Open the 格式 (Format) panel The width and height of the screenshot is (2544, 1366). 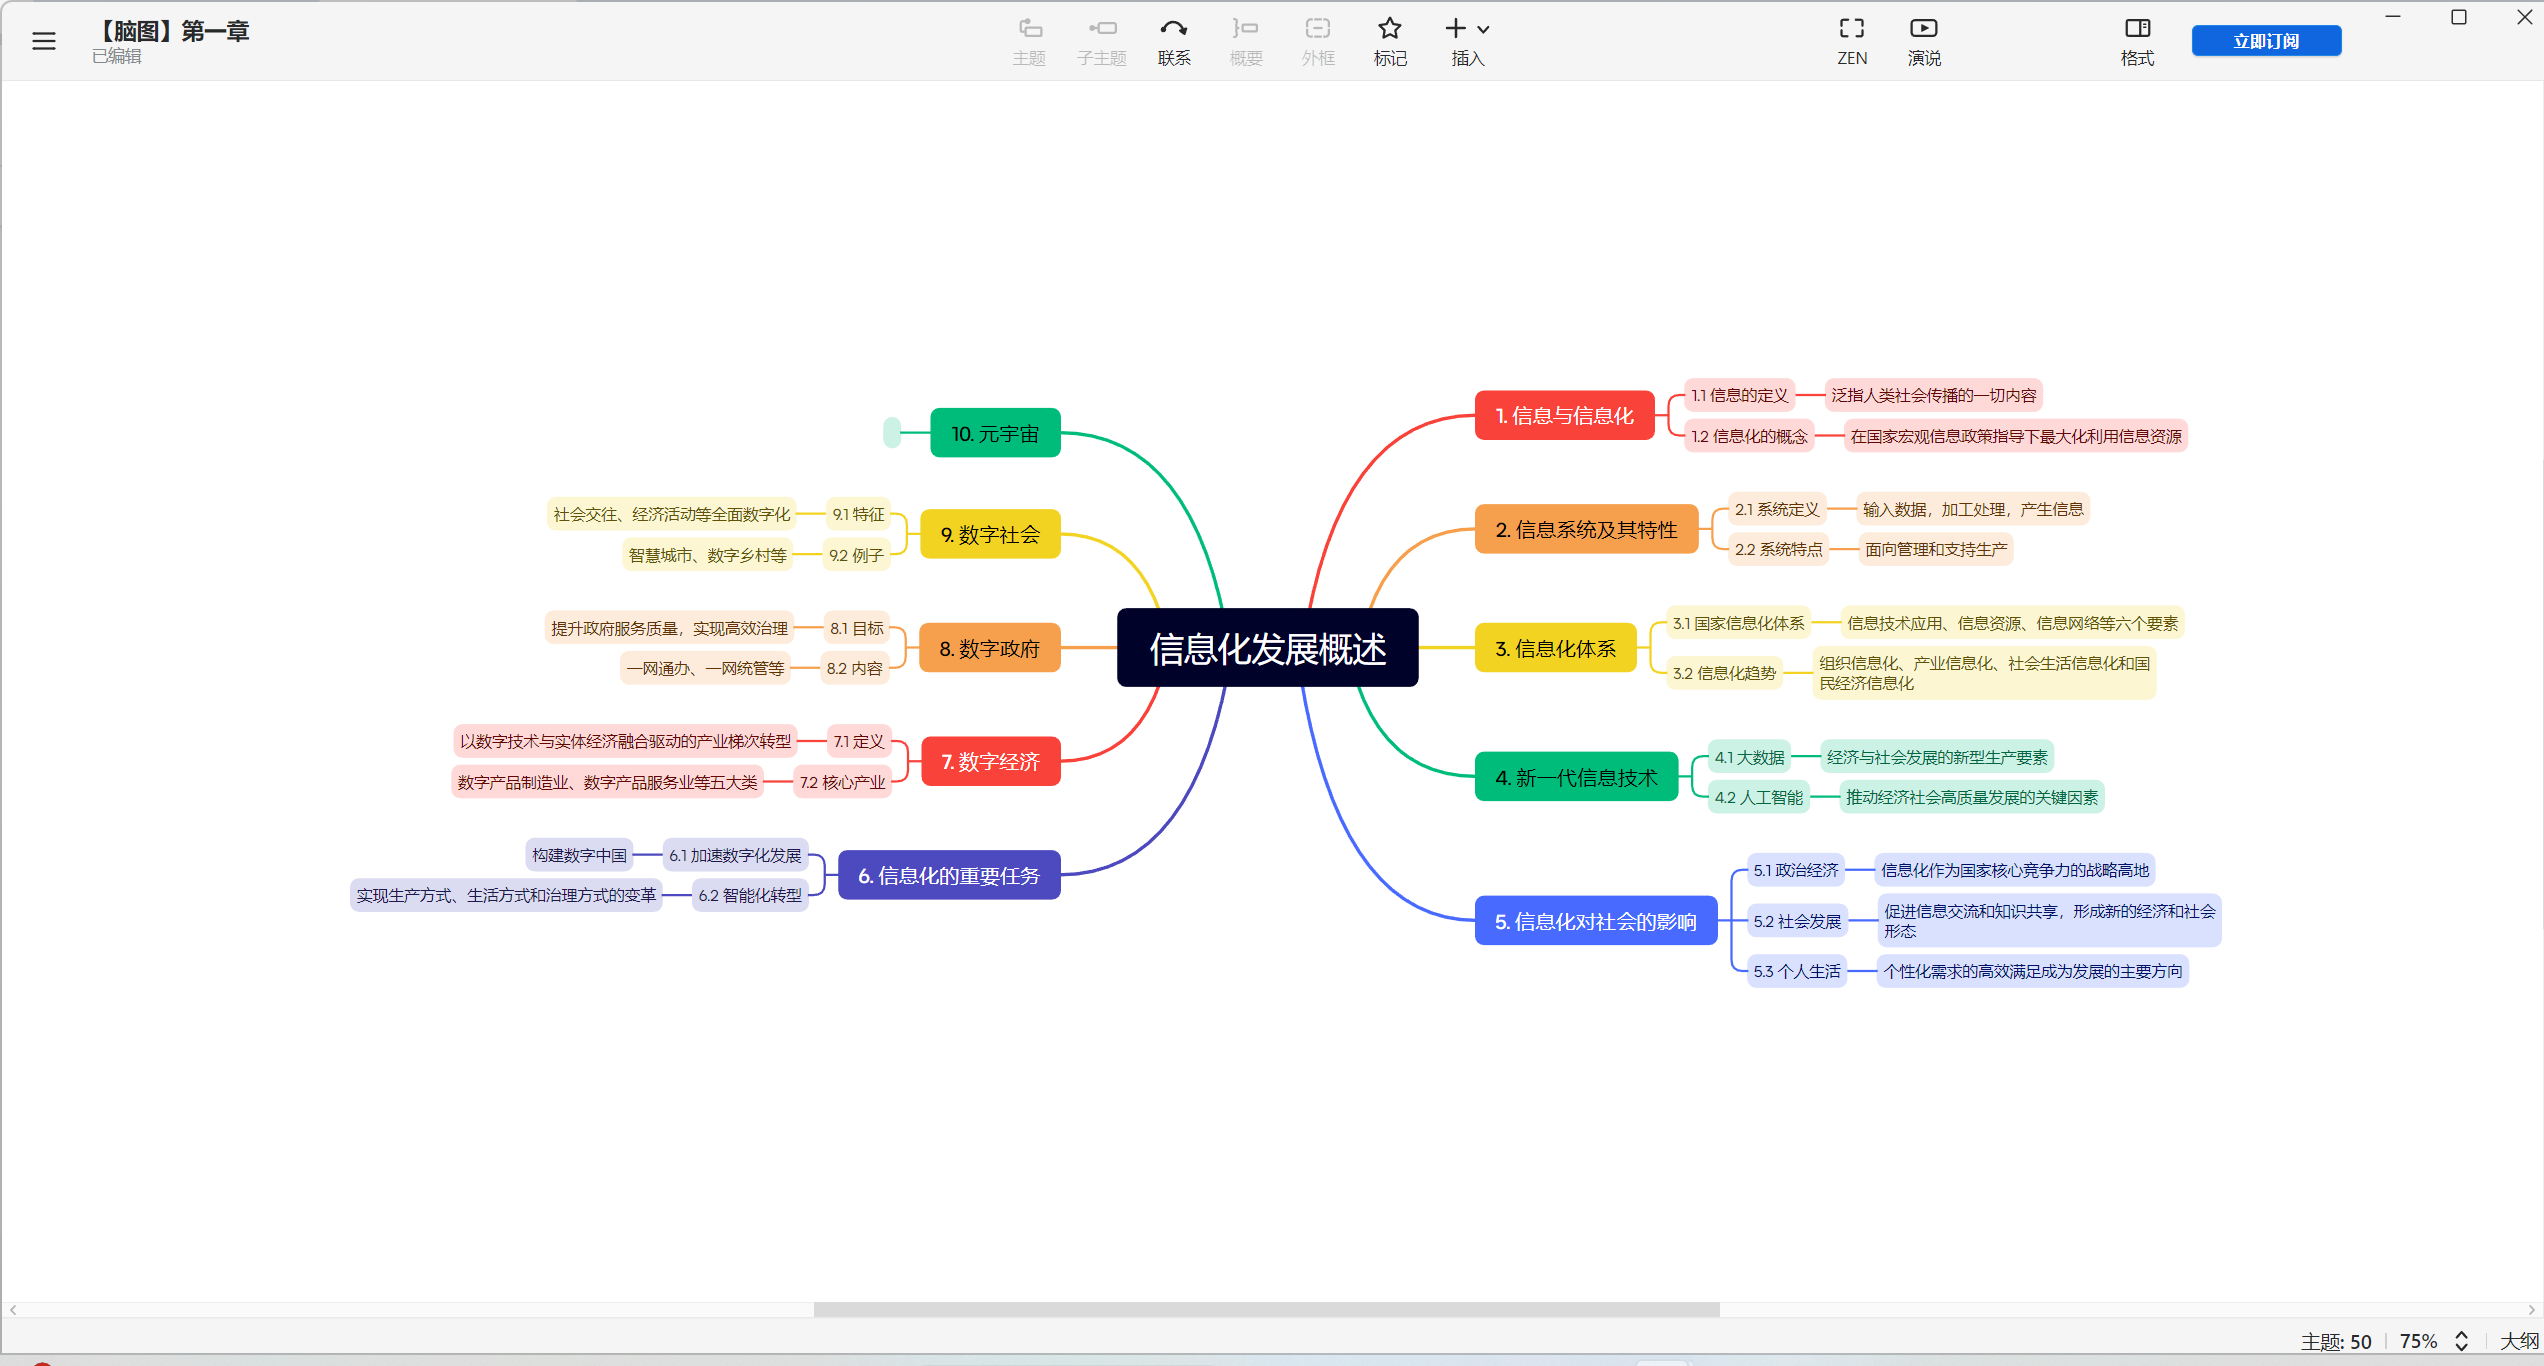click(2137, 40)
